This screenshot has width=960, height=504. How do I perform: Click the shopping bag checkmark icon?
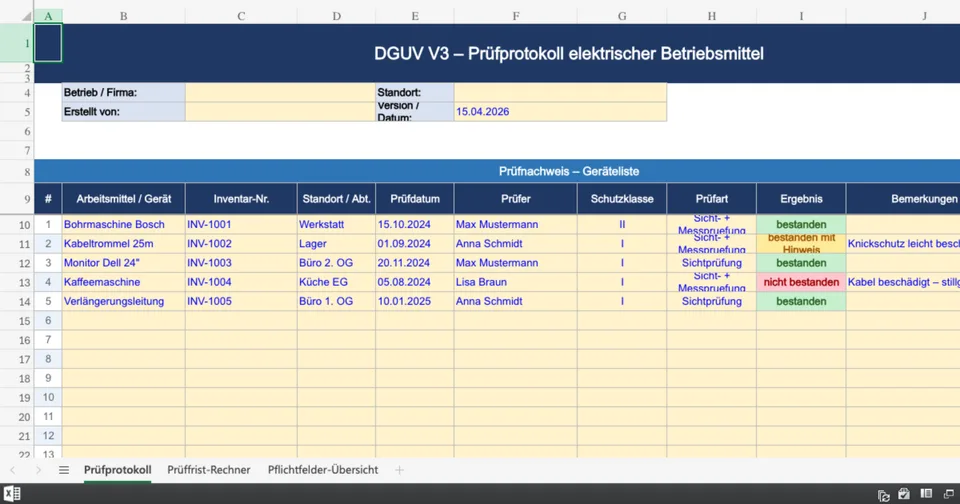[x=904, y=494]
